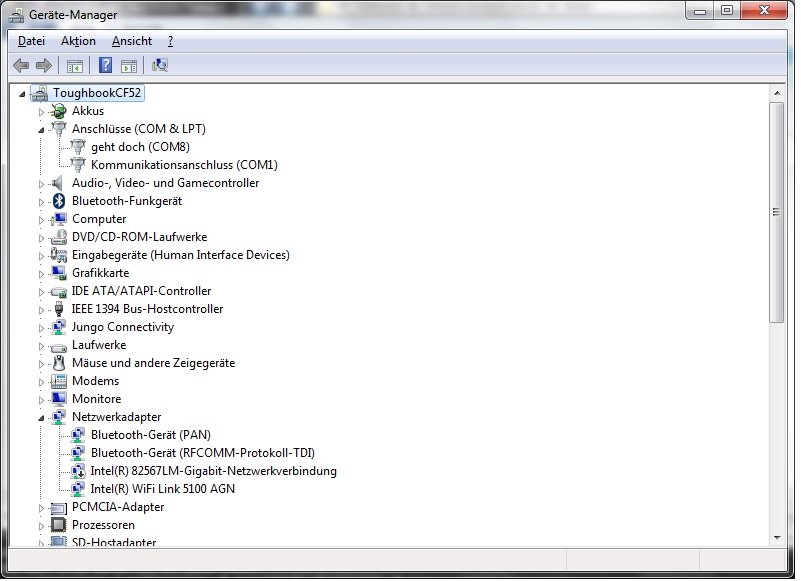801x581 pixels.
Task: Expand the Modems node
Action: pyautogui.click(x=41, y=382)
